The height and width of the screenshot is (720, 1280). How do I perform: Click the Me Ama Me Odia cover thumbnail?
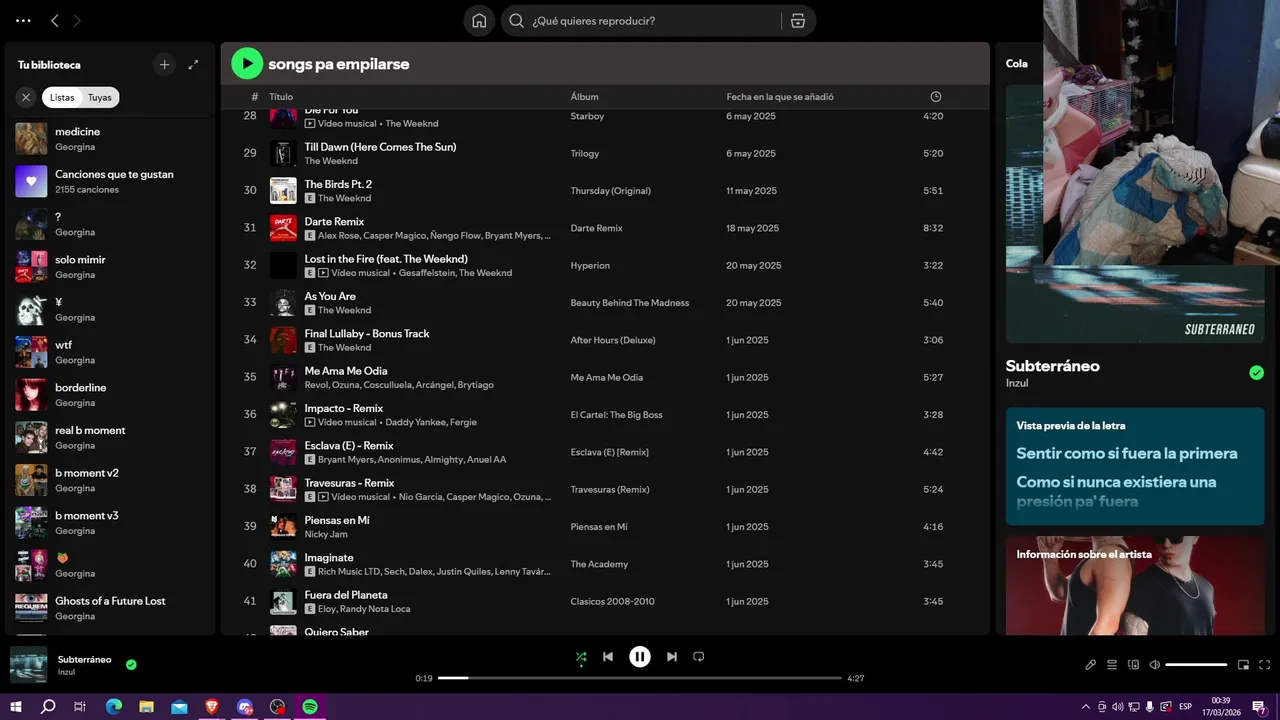pos(283,377)
